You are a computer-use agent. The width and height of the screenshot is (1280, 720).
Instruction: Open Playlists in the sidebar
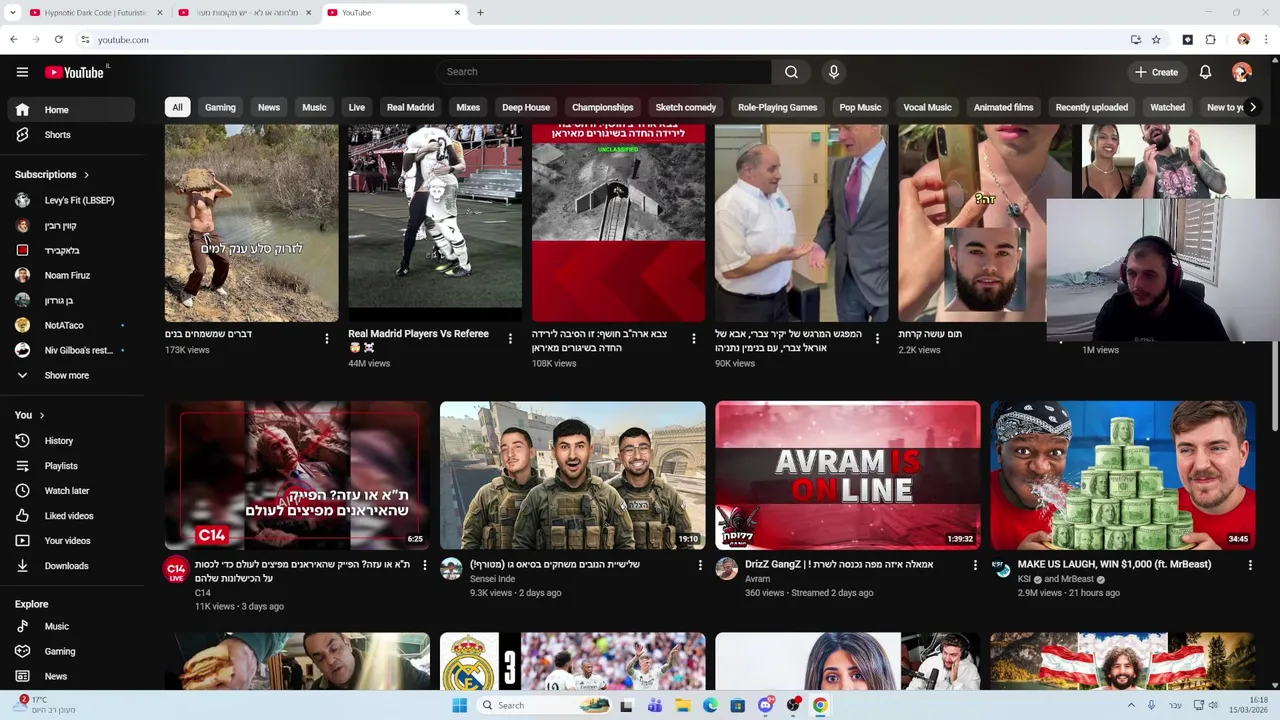click(x=71, y=466)
